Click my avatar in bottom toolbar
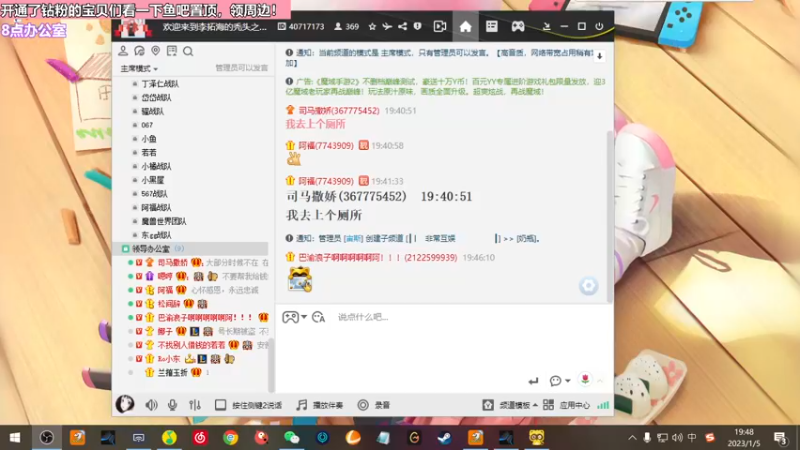This screenshot has height=450, width=800. [125, 404]
